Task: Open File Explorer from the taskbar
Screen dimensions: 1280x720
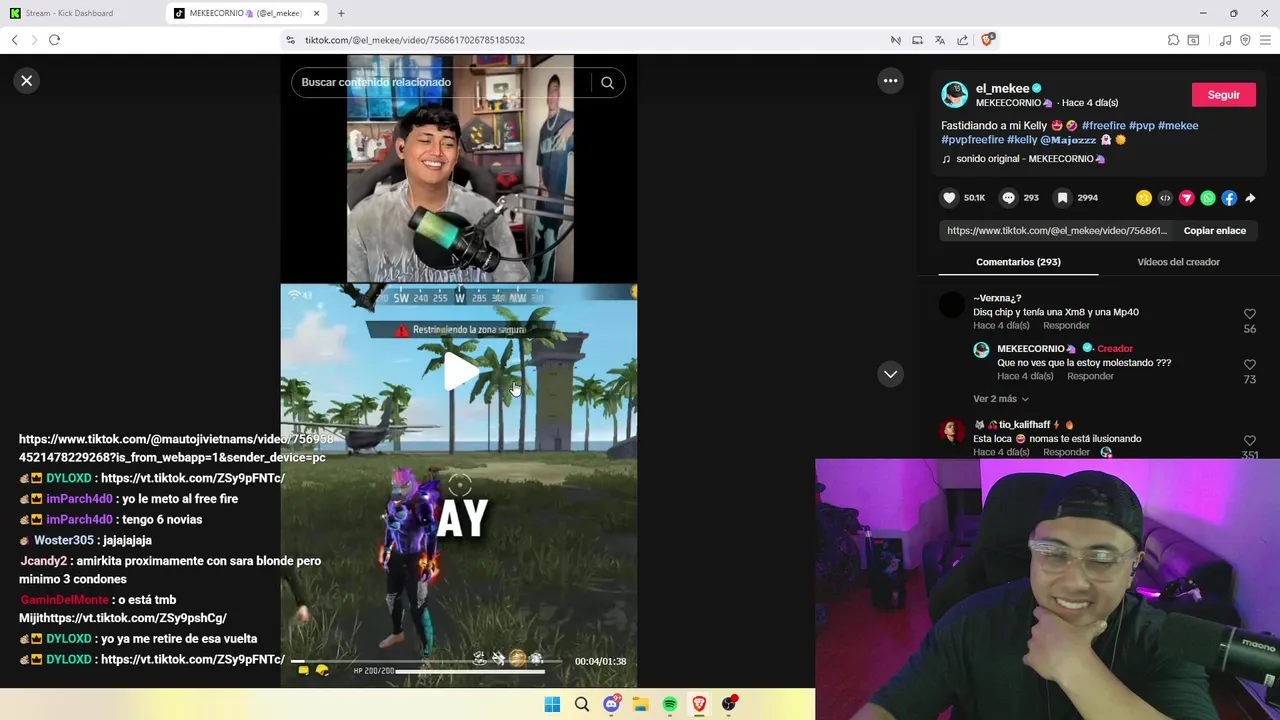Action: (640, 704)
